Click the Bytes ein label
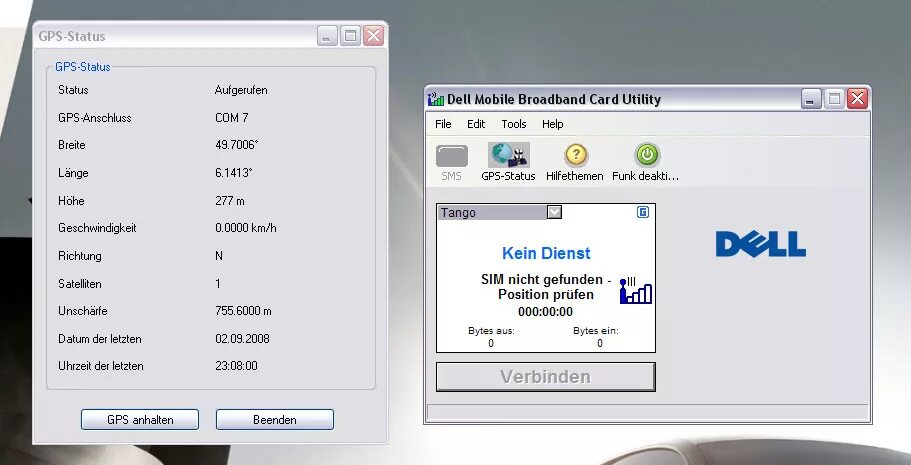 tap(596, 331)
